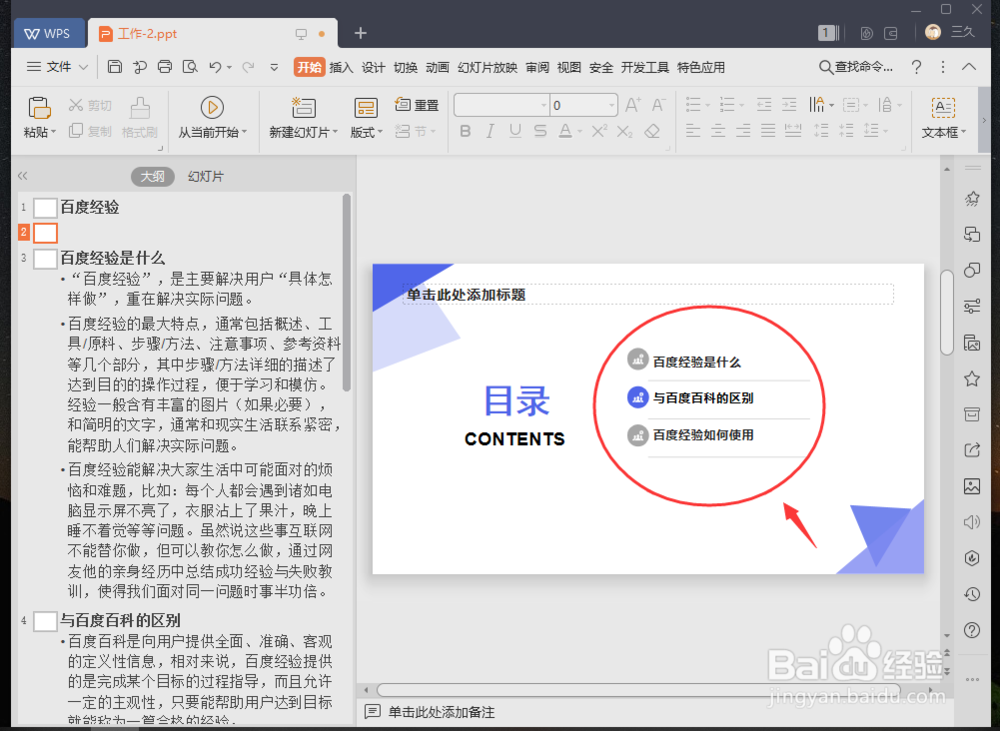Open Print Preview from quick toolbar
This screenshot has height=731, width=1000.
[x=190, y=67]
